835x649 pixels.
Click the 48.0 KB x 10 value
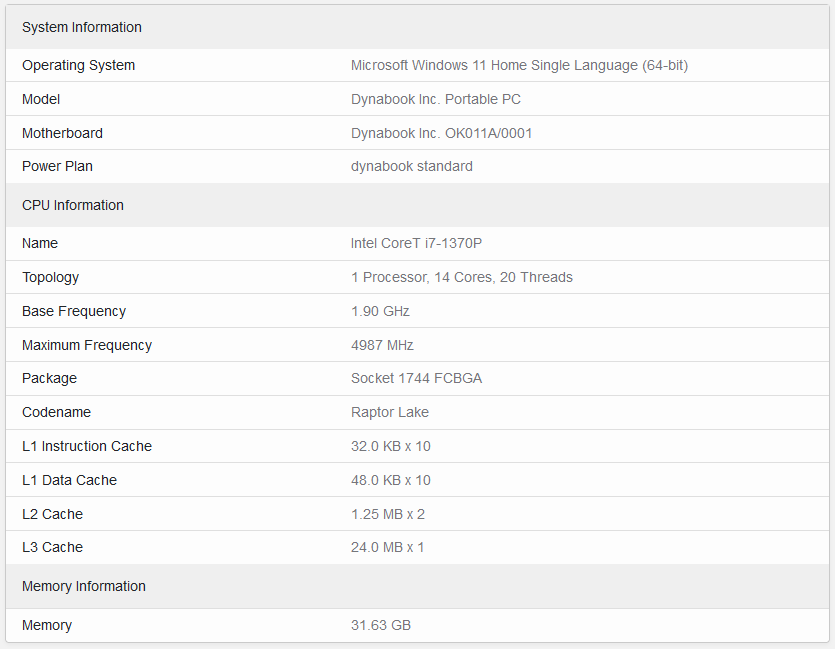click(x=391, y=481)
